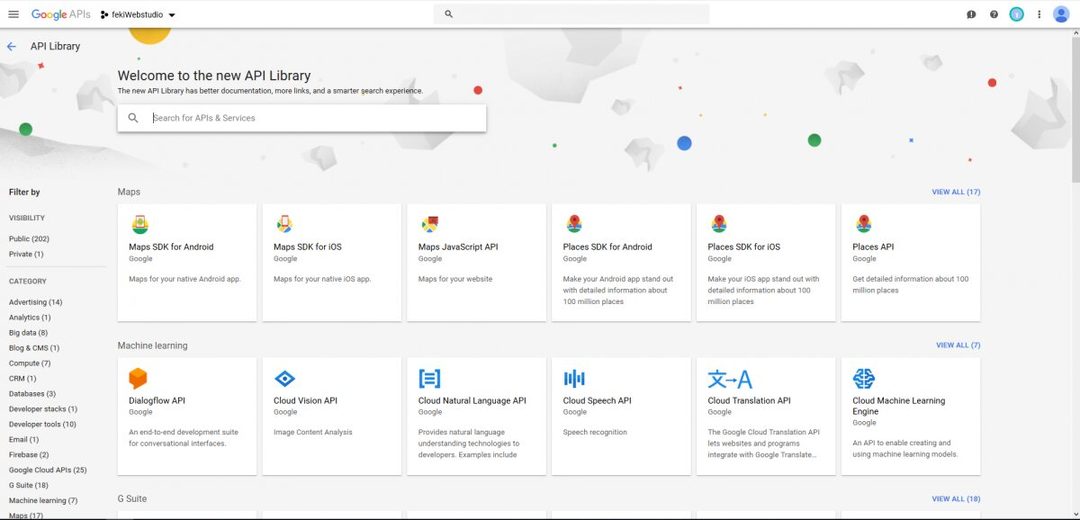Click the Maps JavaScript API icon

coord(430,225)
